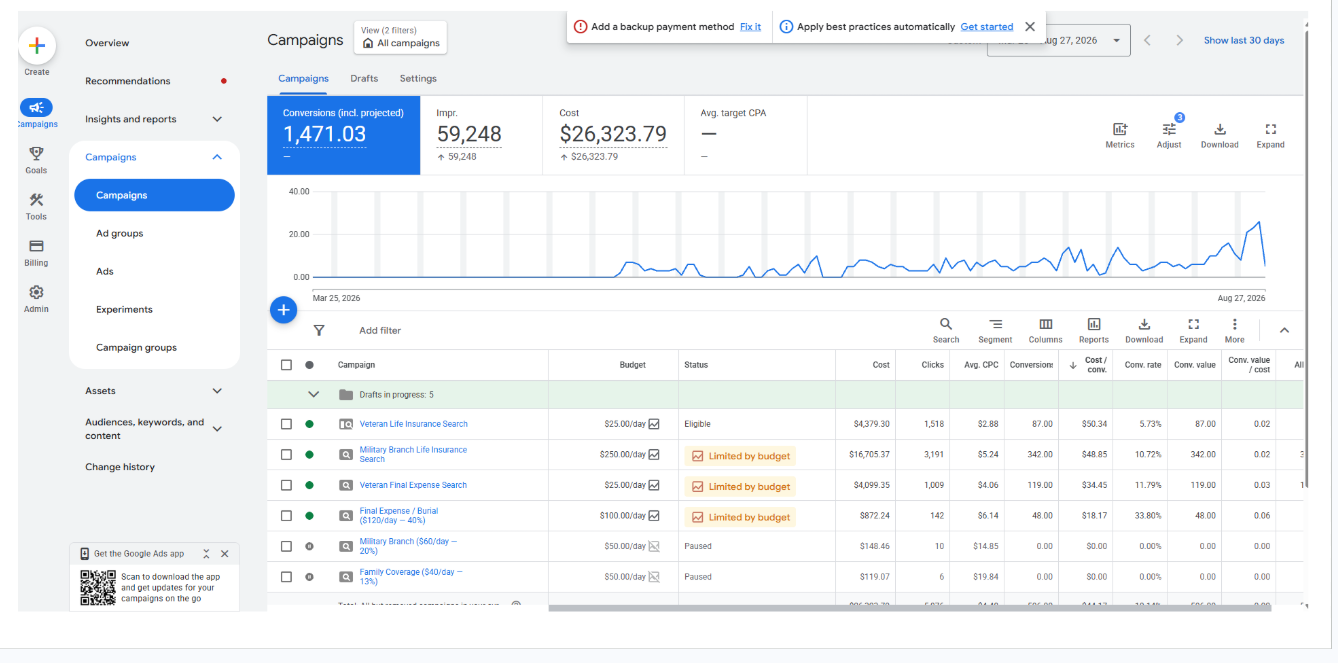This screenshot has height=663, width=1338.
Task: Close the Google Ads app promo card
Action: coord(224,553)
